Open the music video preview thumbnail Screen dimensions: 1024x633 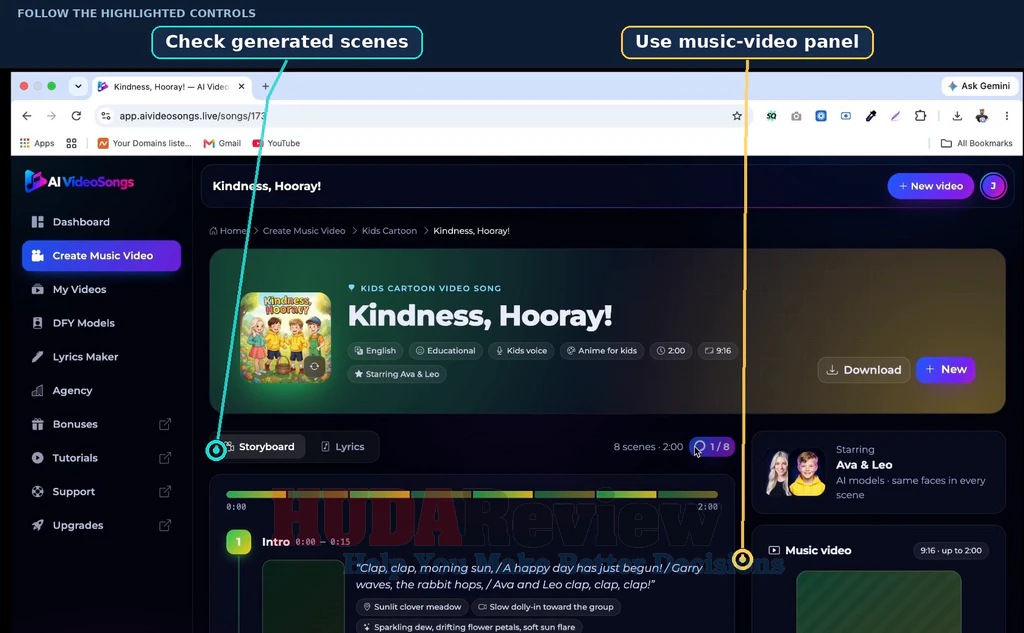coord(878,602)
